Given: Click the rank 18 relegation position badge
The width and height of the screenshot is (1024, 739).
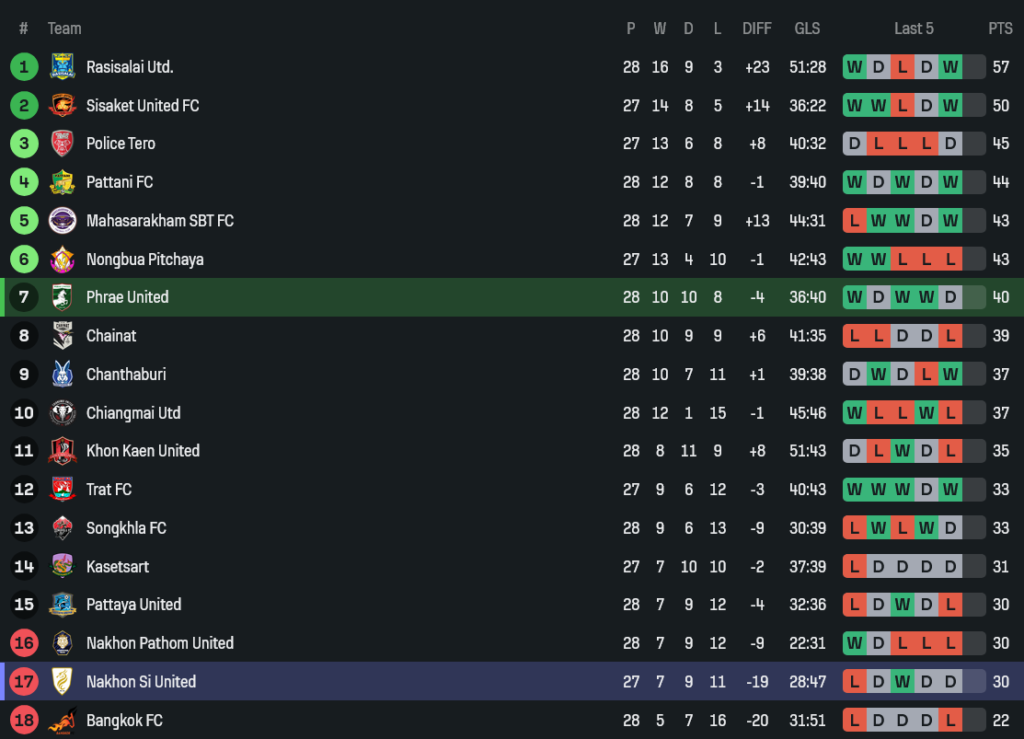Looking at the screenshot, I should [x=24, y=720].
